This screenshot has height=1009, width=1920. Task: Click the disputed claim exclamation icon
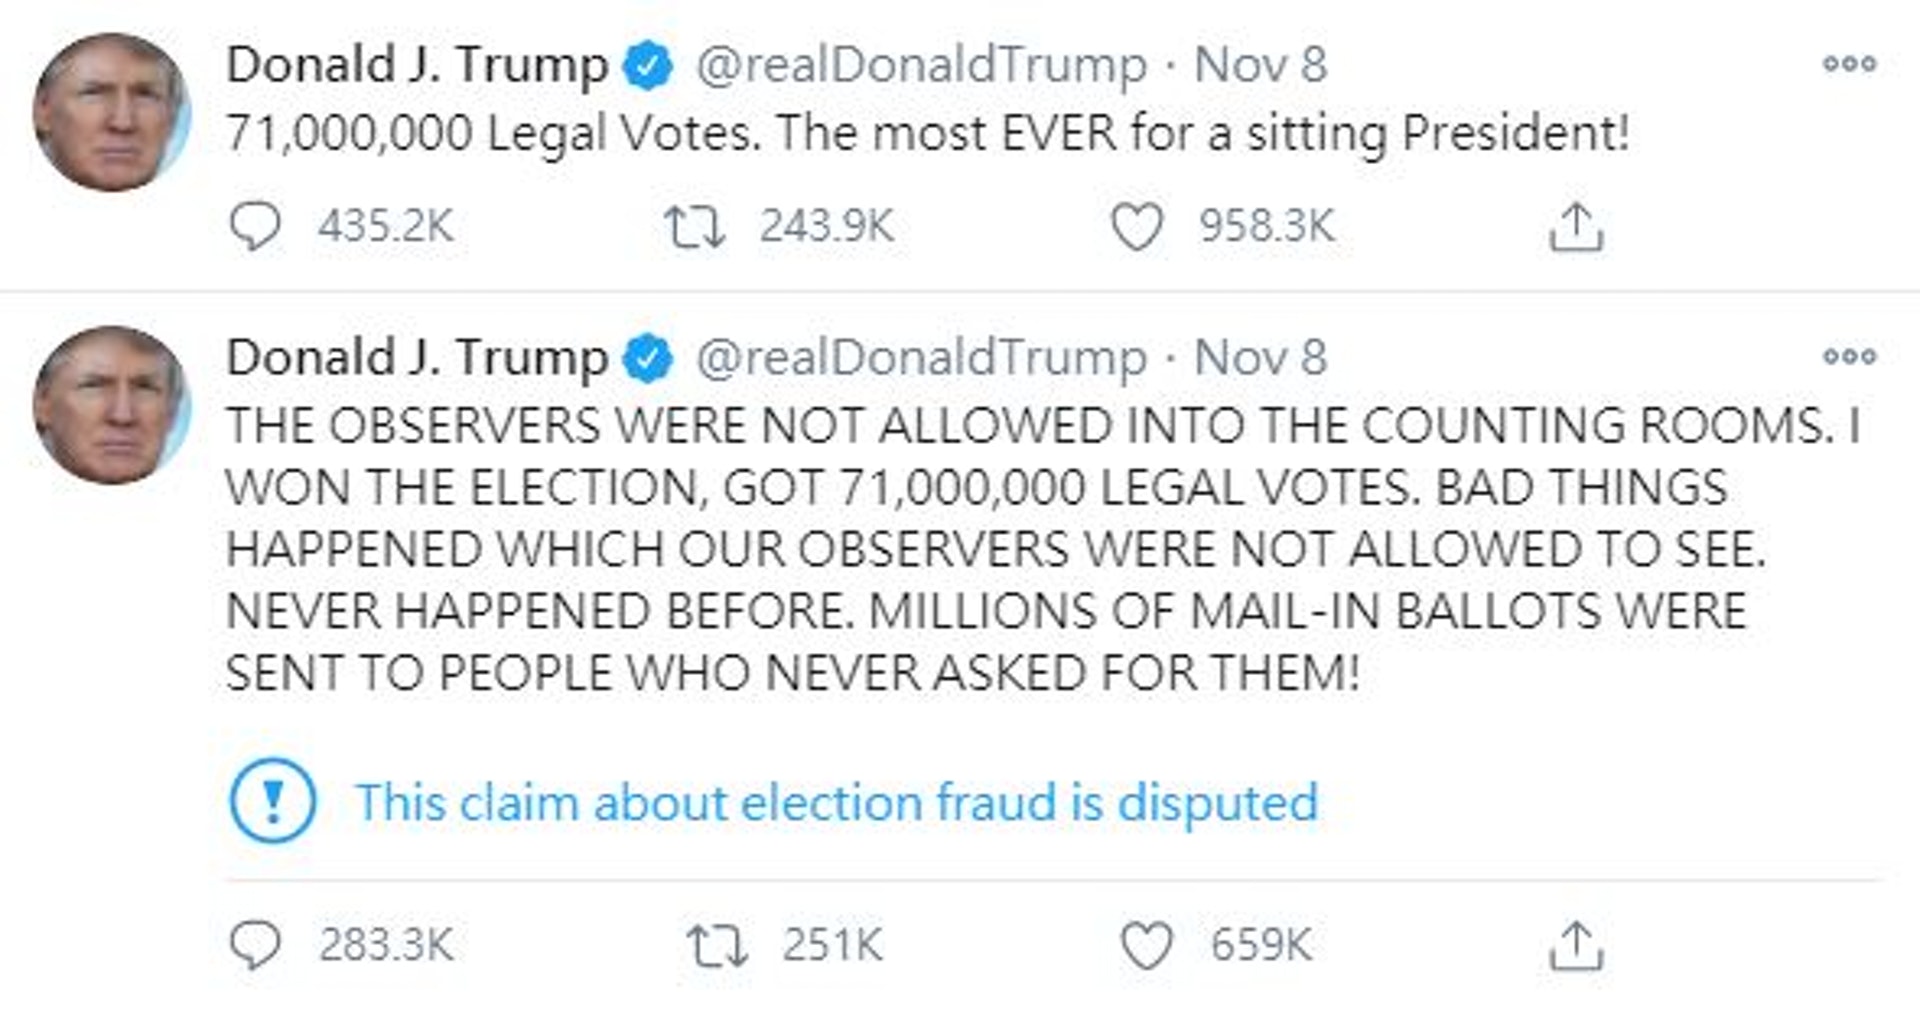[272, 801]
